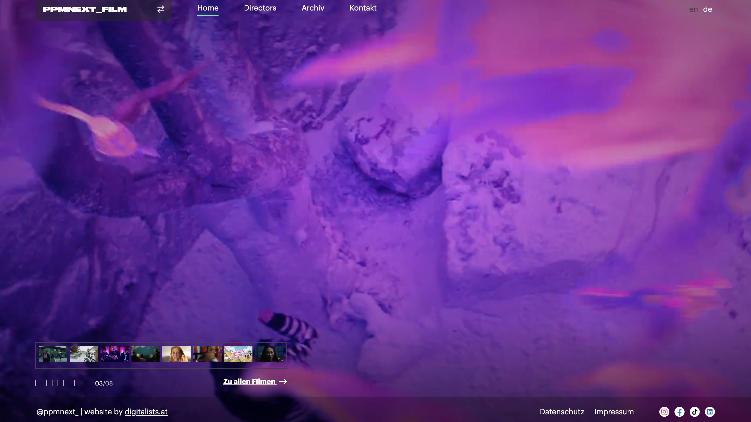751x422 pixels.
Task: Open the Instagram social icon
Action: point(664,412)
